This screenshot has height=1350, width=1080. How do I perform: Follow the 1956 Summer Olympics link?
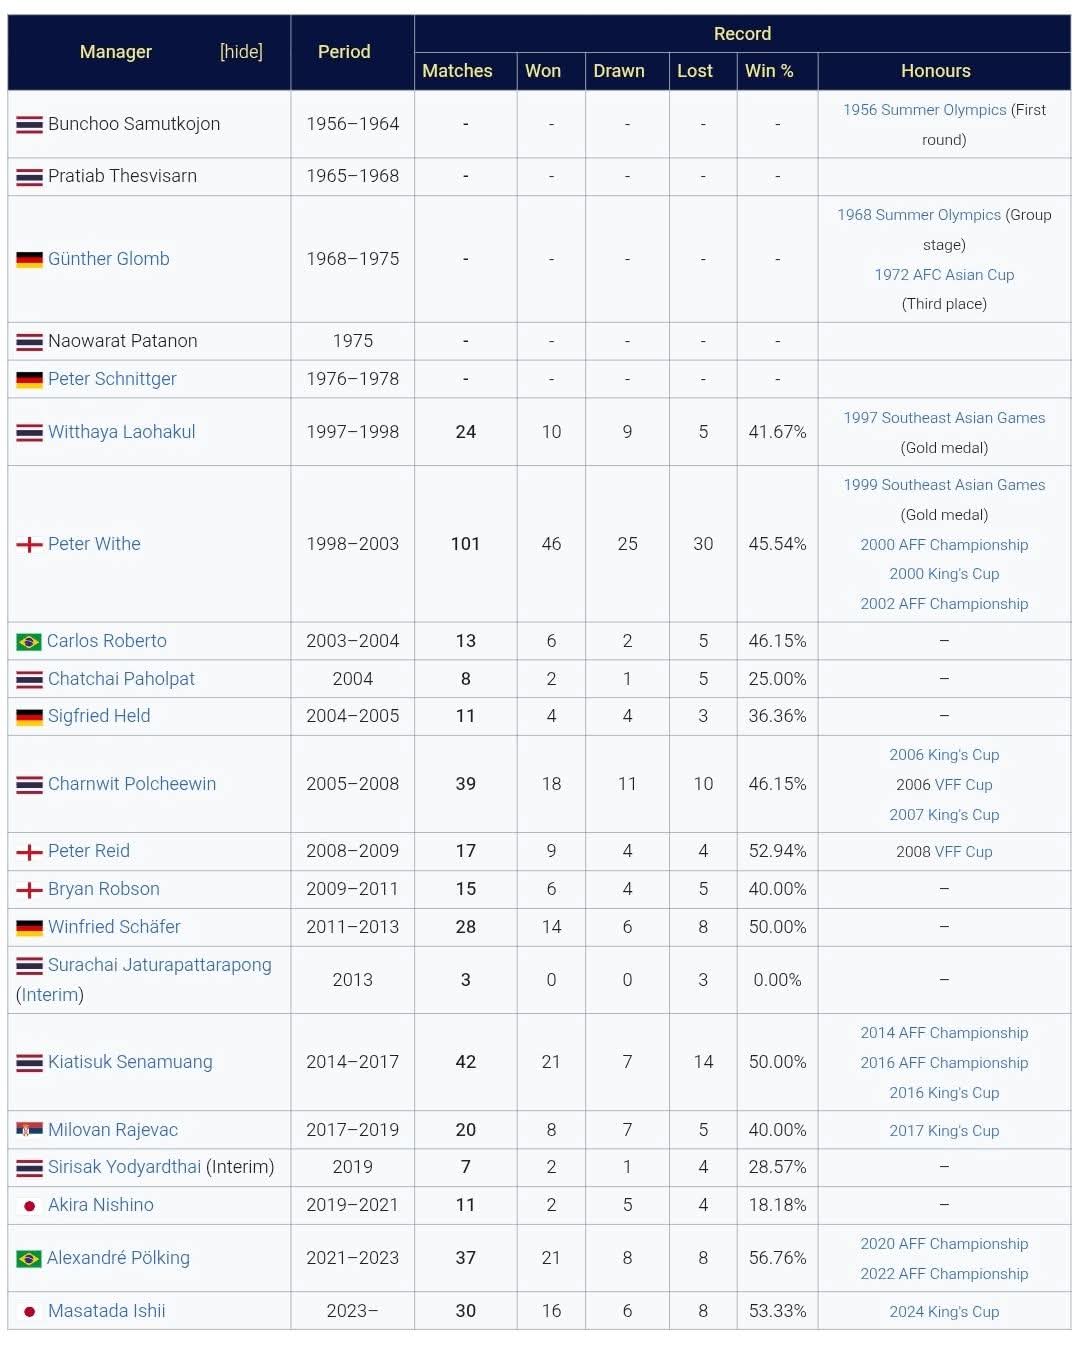coord(924,110)
